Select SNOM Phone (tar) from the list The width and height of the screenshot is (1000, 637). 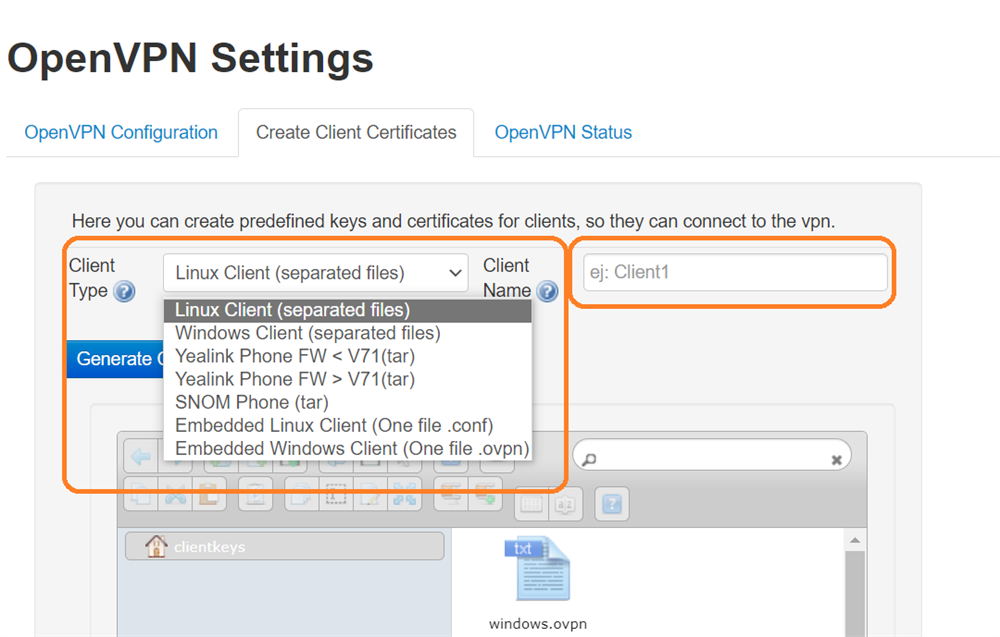[x=251, y=402]
